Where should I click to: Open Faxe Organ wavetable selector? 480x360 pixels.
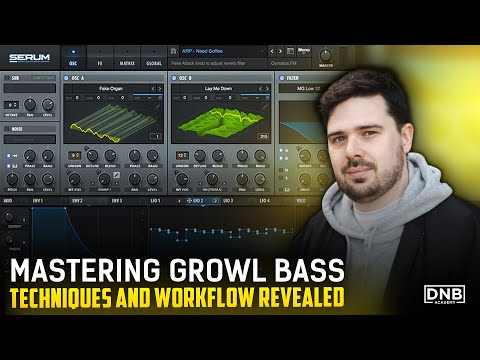click(111, 89)
